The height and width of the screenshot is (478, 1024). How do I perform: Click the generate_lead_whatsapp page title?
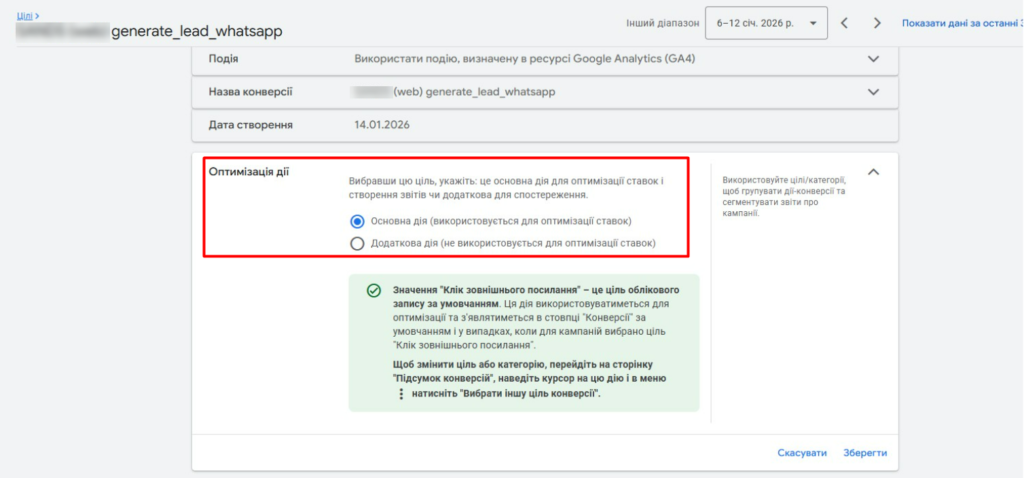[x=196, y=31]
